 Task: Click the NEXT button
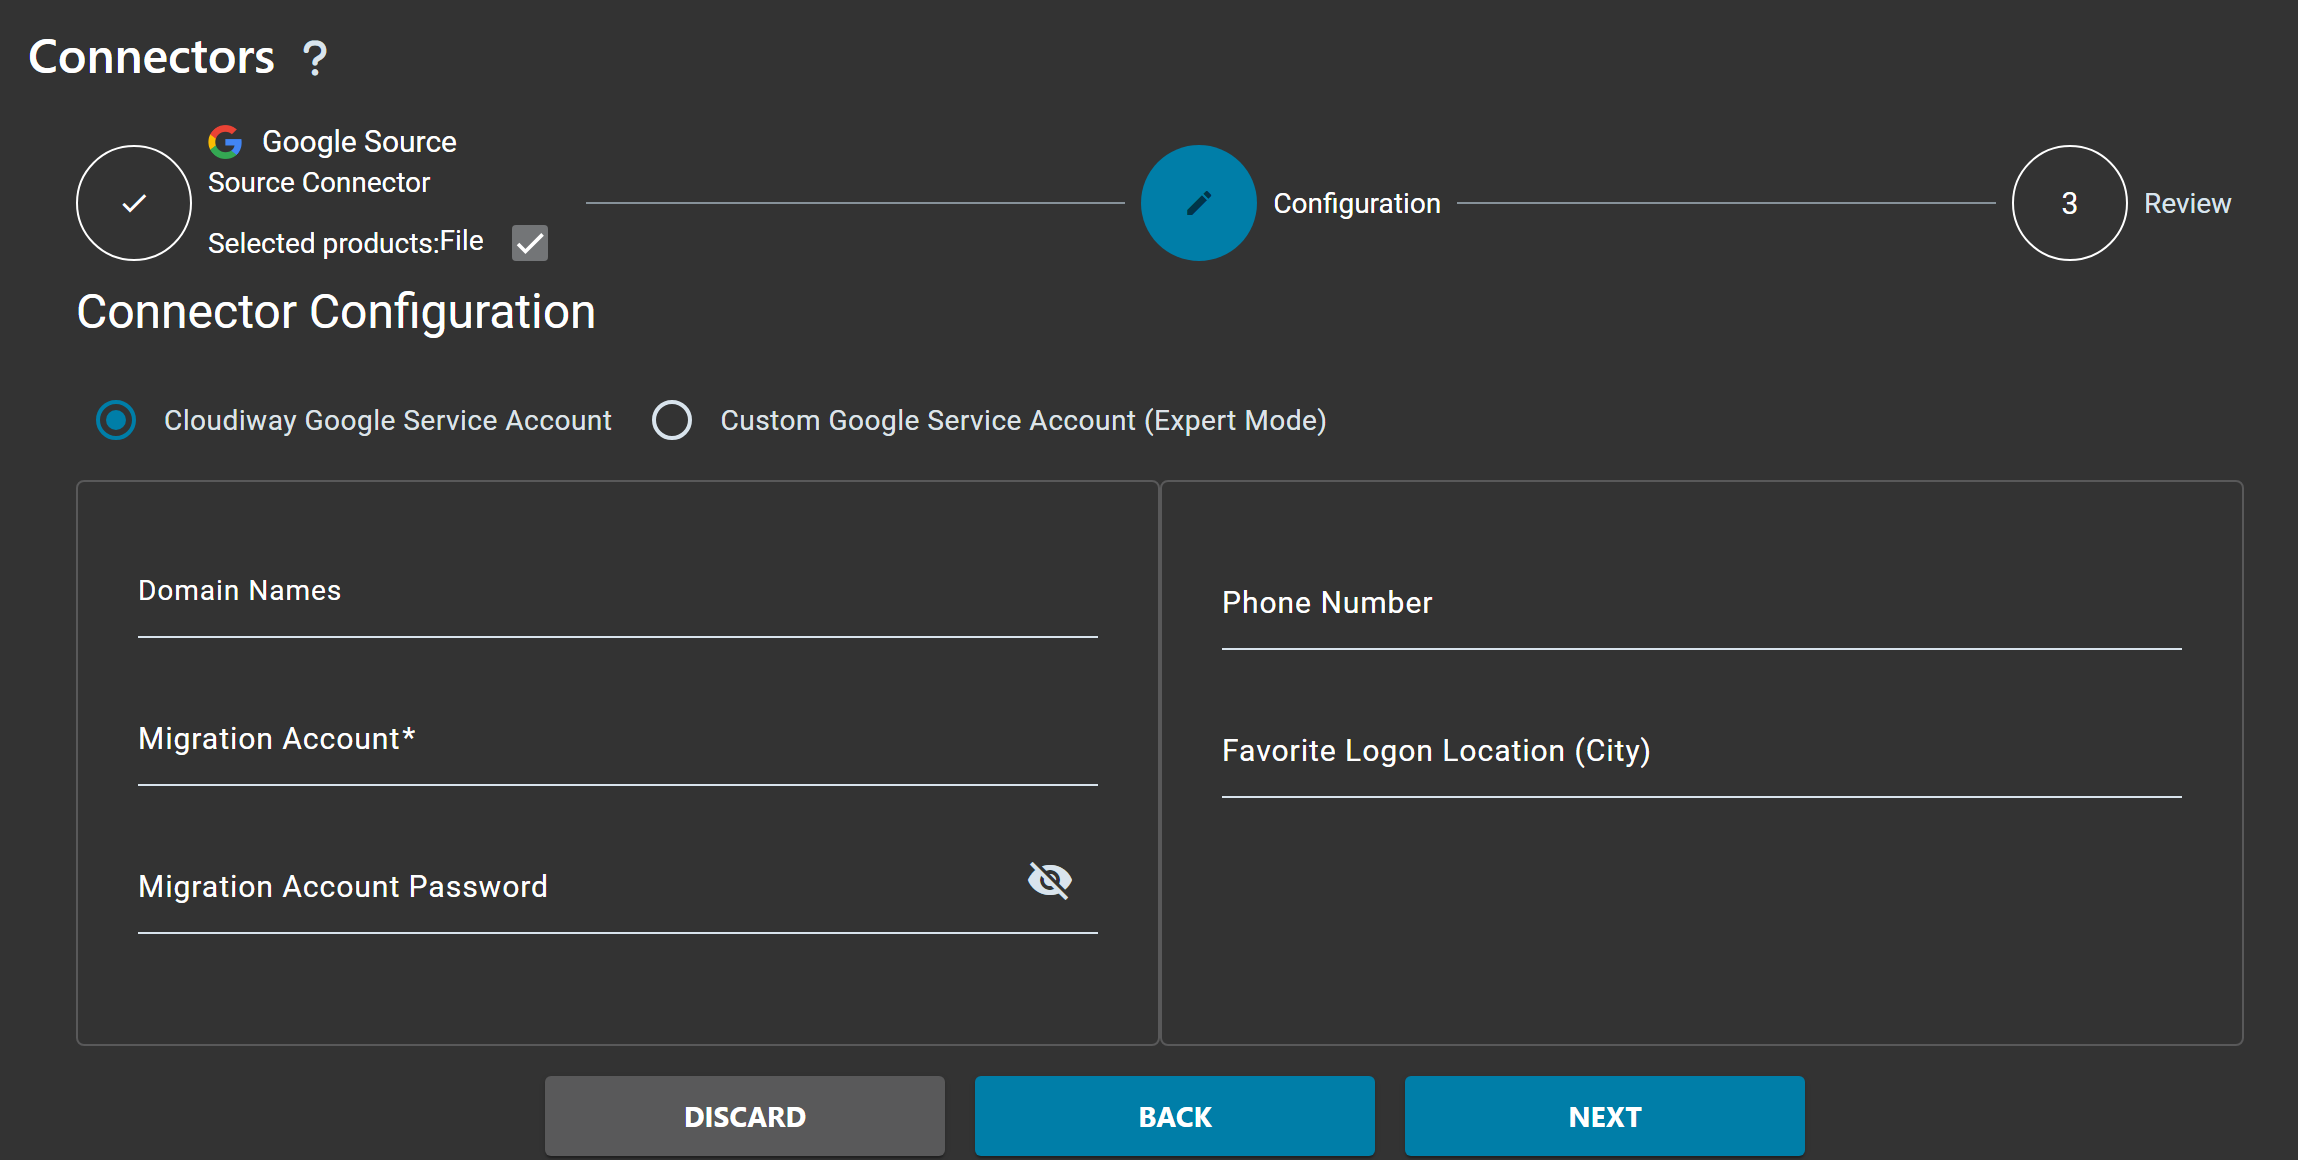coord(1605,1116)
